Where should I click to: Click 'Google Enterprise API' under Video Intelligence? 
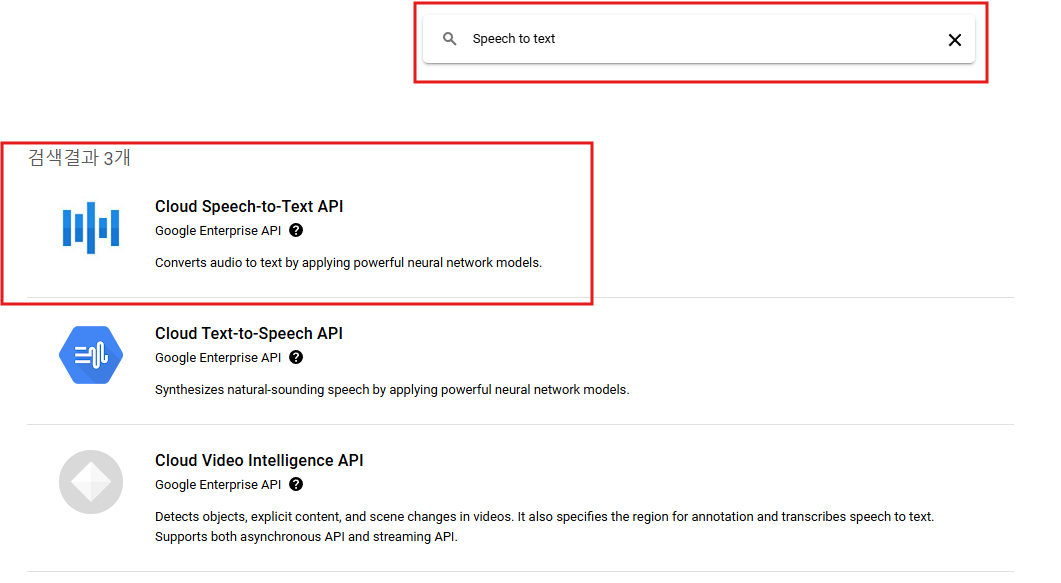tap(218, 485)
